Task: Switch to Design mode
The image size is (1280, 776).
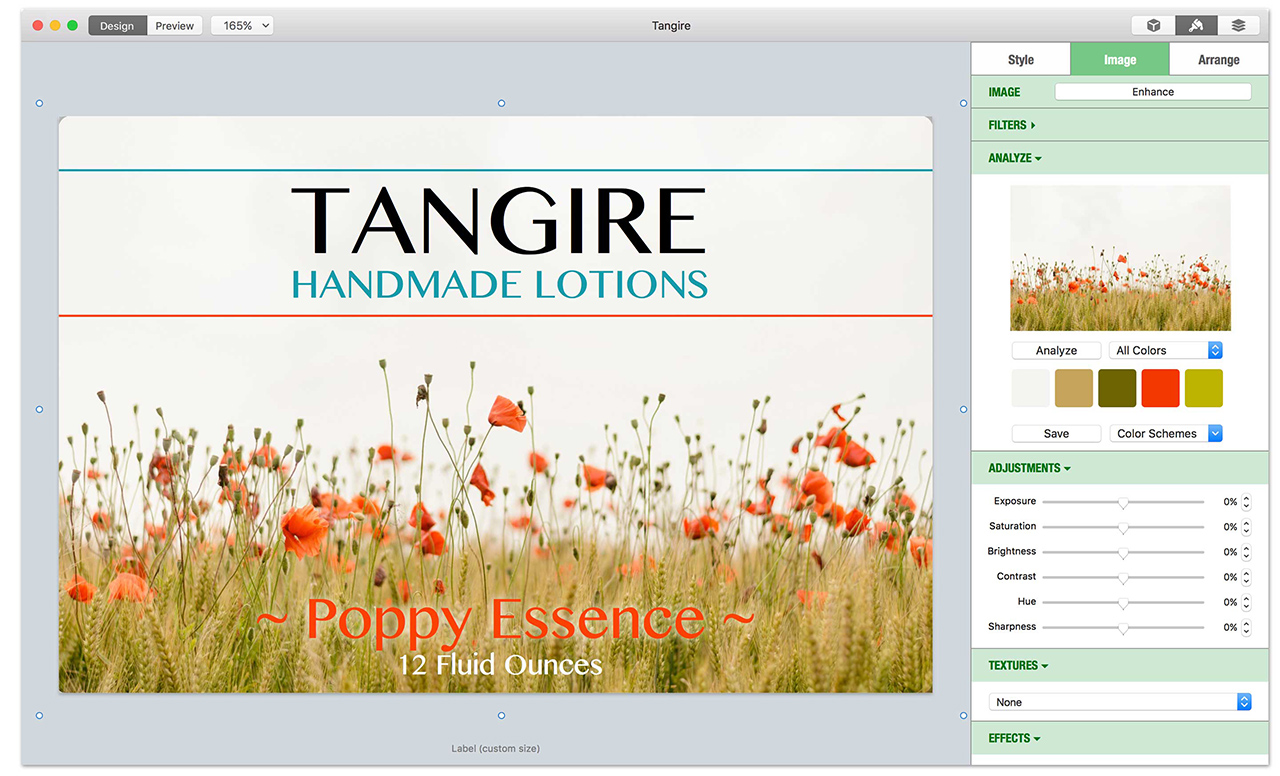Action: click(x=117, y=26)
